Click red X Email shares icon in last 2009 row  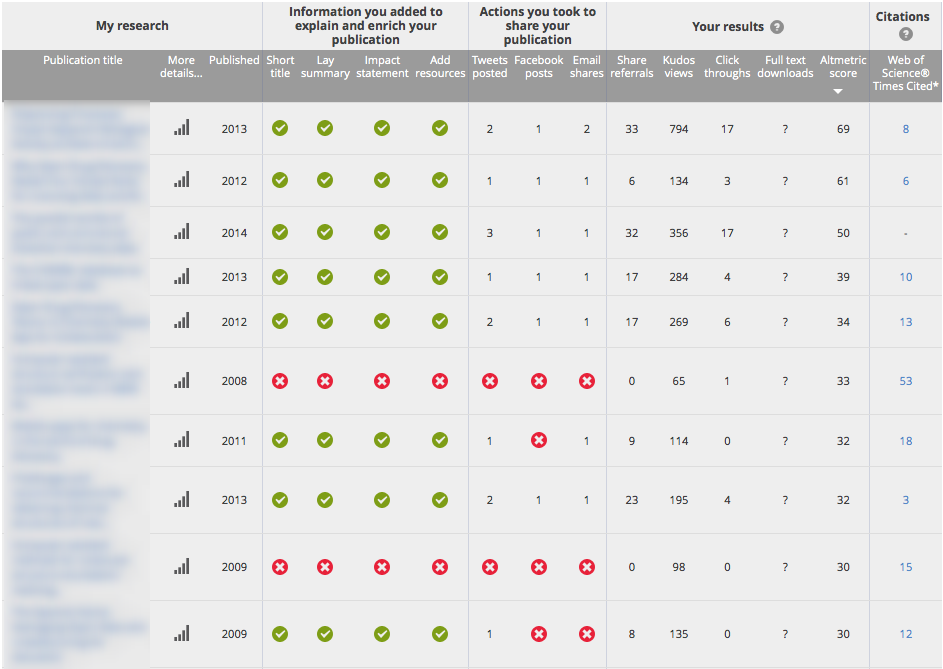pos(586,633)
